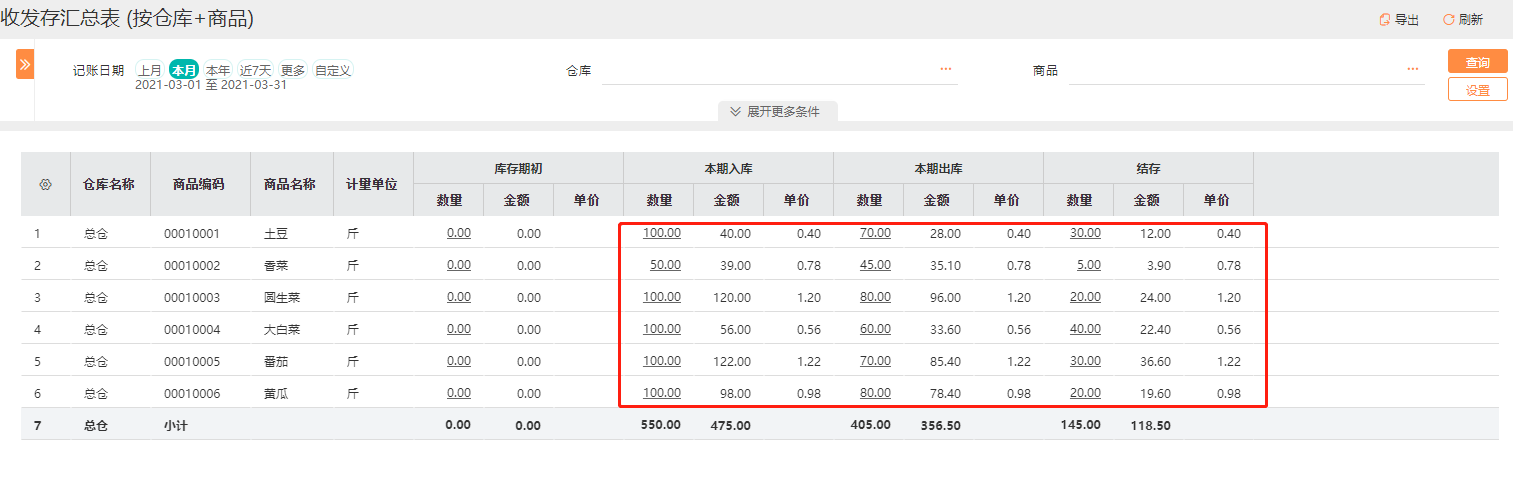1513x479 pixels.
Task: Select the active 本月 date tab
Action: pyautogui.click(x=184, y=70)
